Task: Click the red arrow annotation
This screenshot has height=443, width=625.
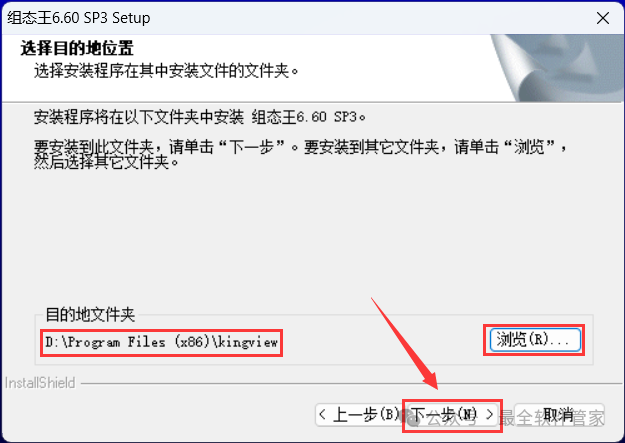Action: [404, 343]
